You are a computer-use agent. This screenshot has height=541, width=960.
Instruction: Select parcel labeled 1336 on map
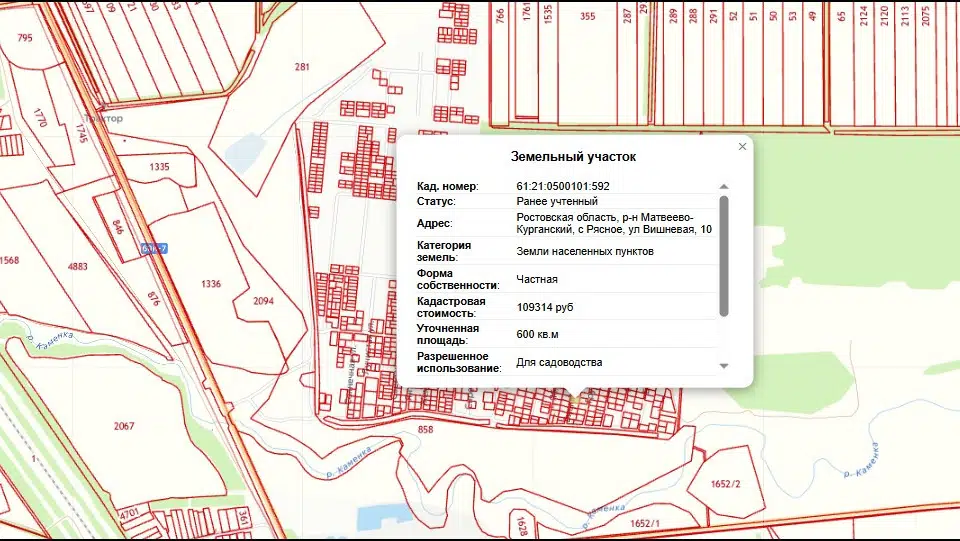210,284
